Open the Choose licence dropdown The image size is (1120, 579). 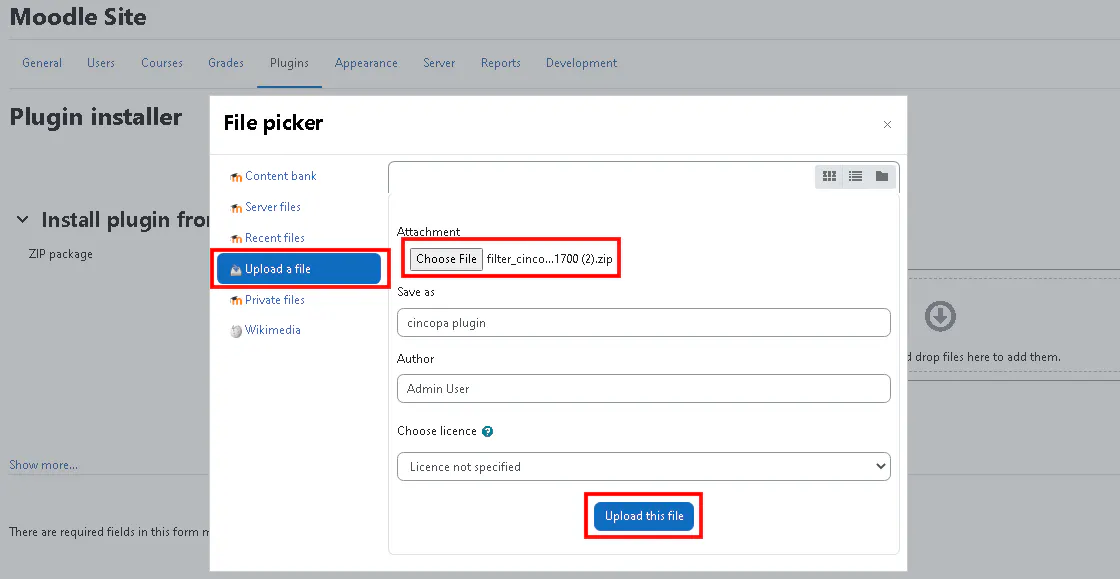[x=644, y=466]
